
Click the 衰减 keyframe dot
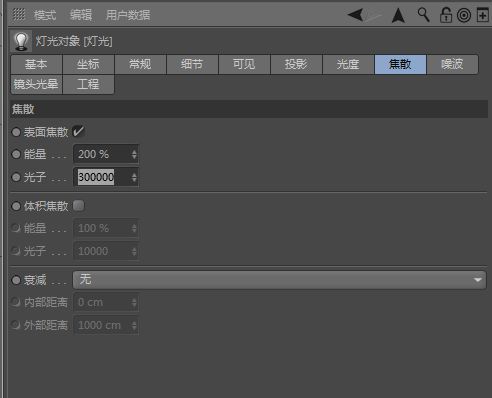[x=16, y=280]
